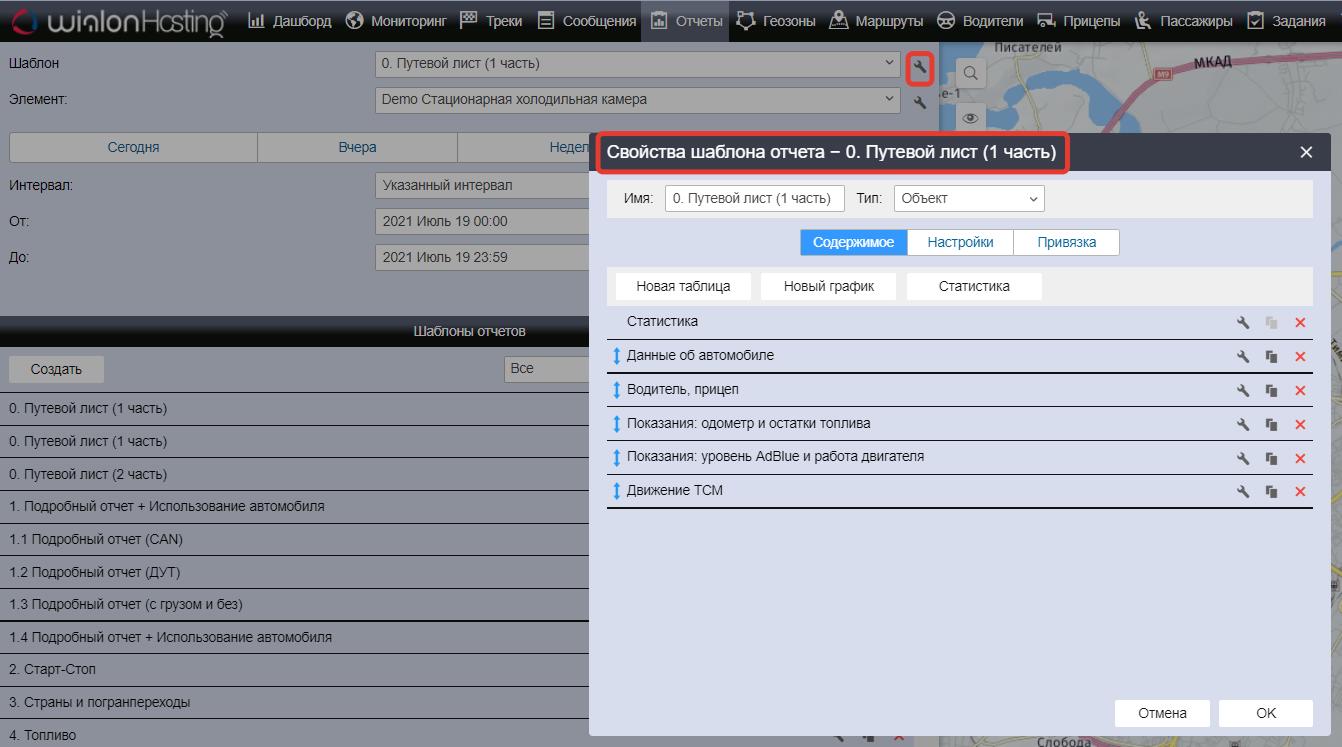The width and height of the screenshot is (1342, 747).
Task: Open the Тип dropdown set to Объект
Action: (x=969, y=198)
